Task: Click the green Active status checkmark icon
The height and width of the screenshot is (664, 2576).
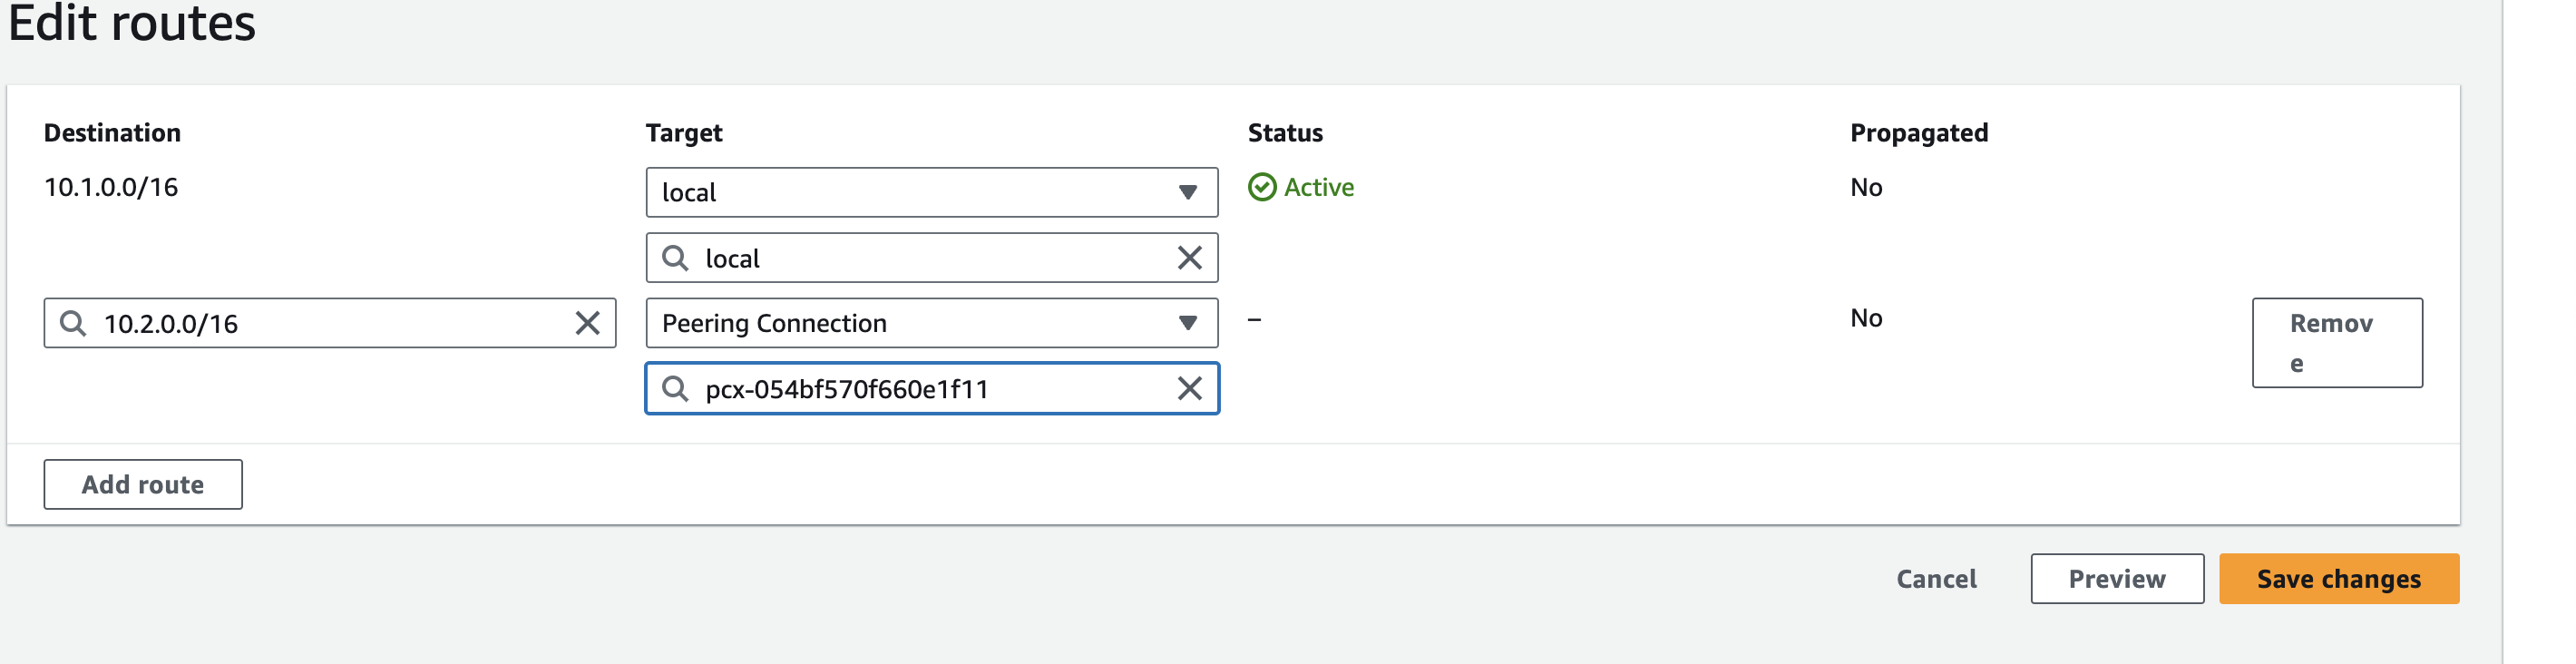Action: tap(1262, 187)
